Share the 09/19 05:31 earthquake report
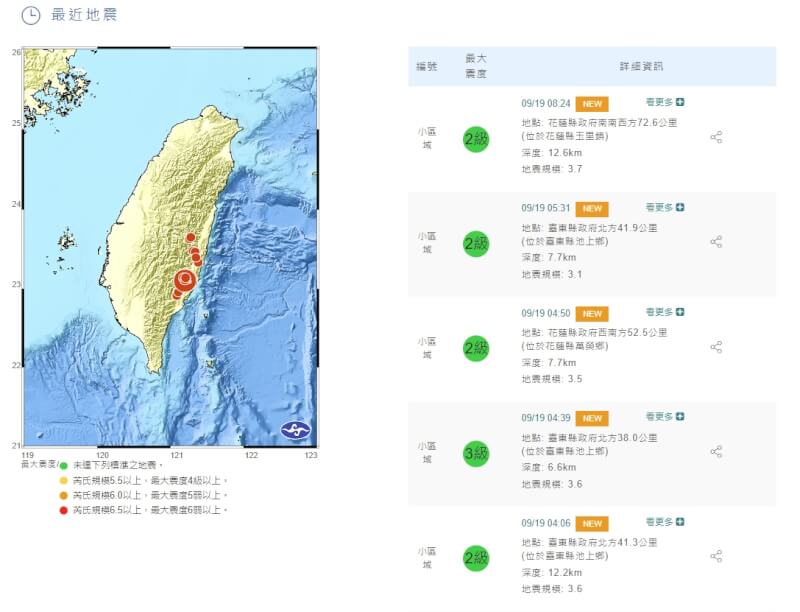The height and width of the screenshot is (612, 800). [x=716, y=242]
